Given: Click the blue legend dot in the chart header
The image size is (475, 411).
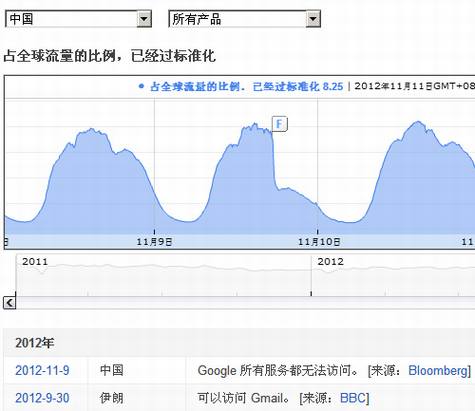Looking at the screenshot, I should pyautogui.click(x=141, y=86).
